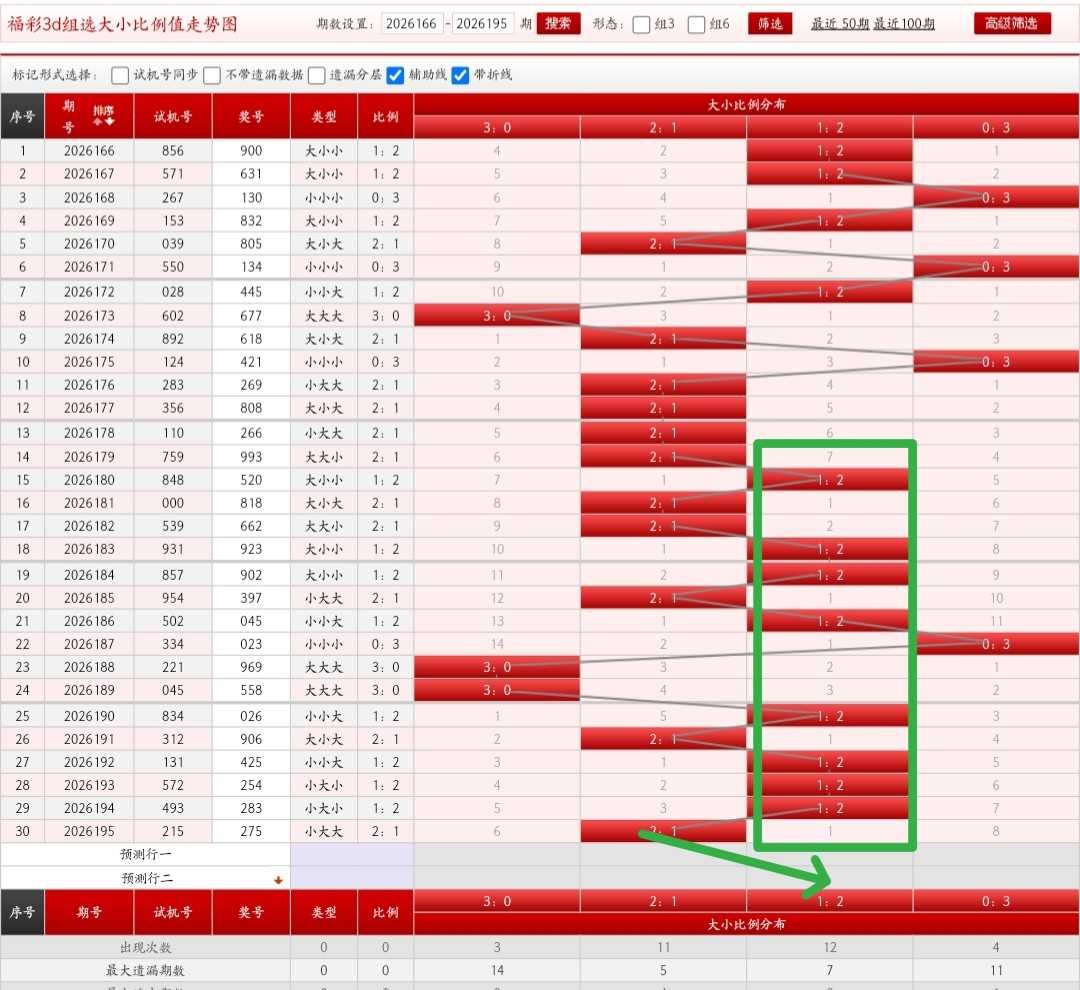Enable the 不带遗漏数据 checkbox
The height and width of the screenshot is (990, 1080).
pyautogui.click(x=212, y=75)
